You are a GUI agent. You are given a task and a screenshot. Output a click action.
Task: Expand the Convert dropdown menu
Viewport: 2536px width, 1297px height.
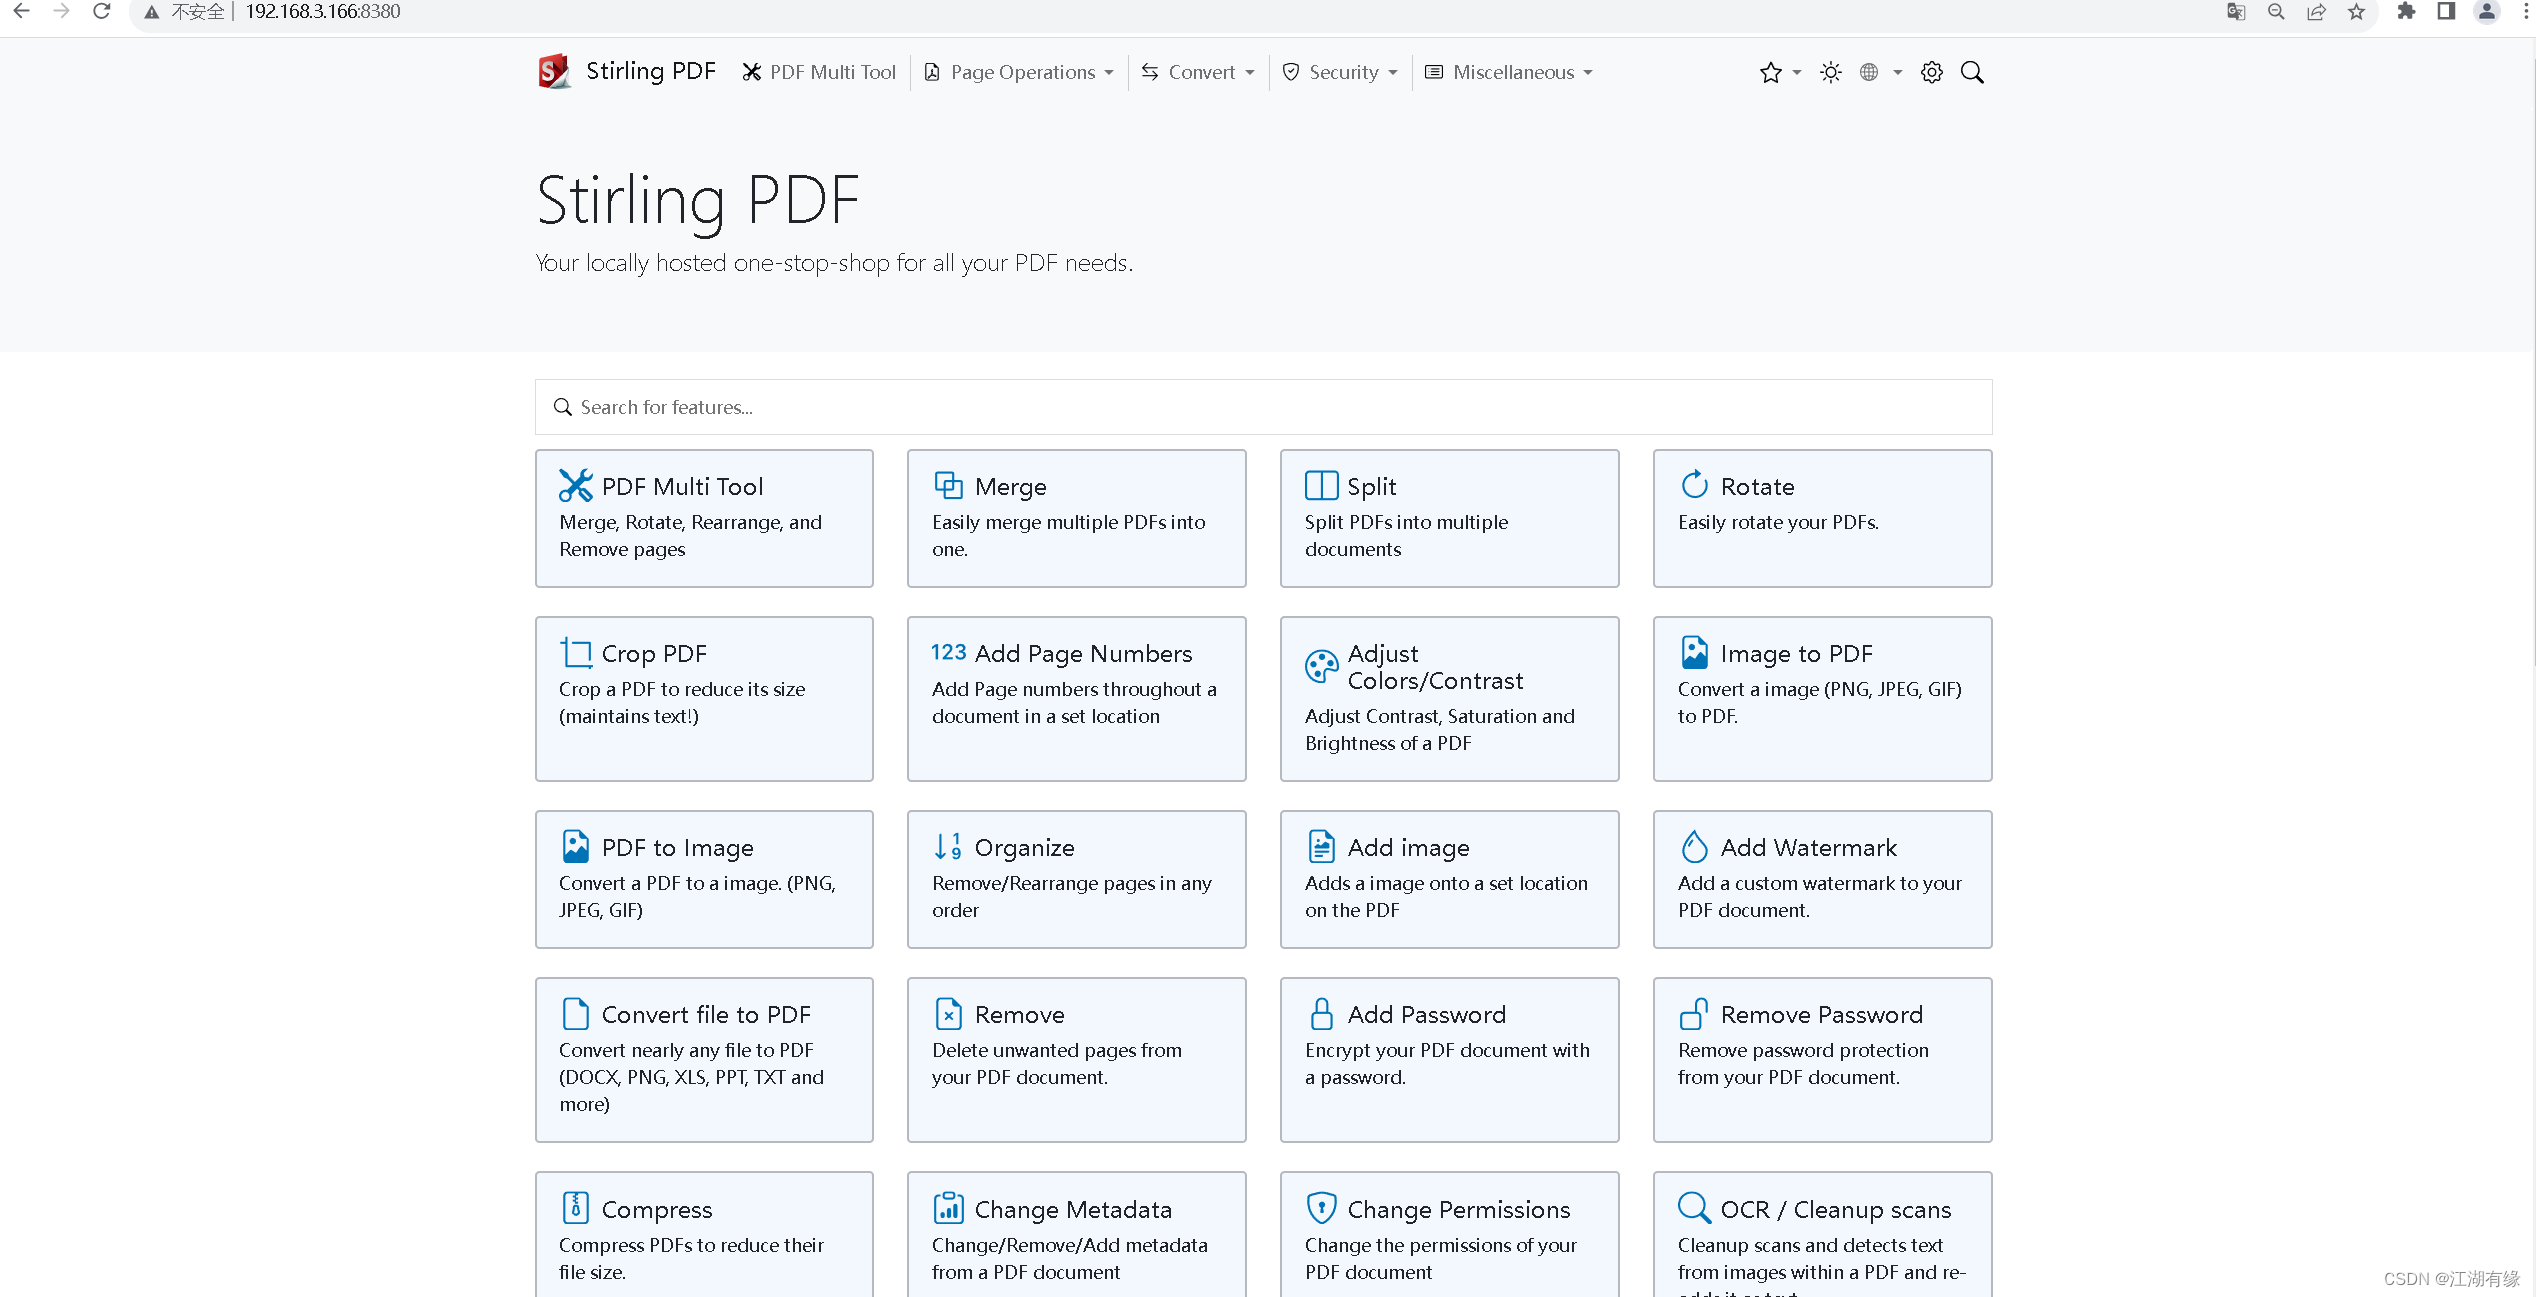[x=1199, y=71]
